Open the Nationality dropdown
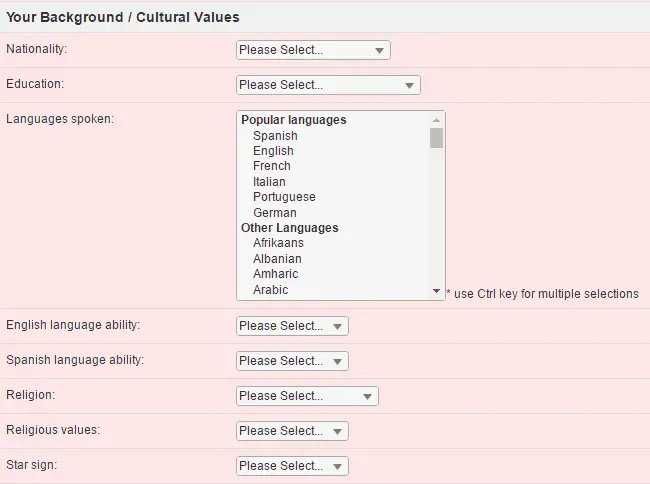 point(313,50)
